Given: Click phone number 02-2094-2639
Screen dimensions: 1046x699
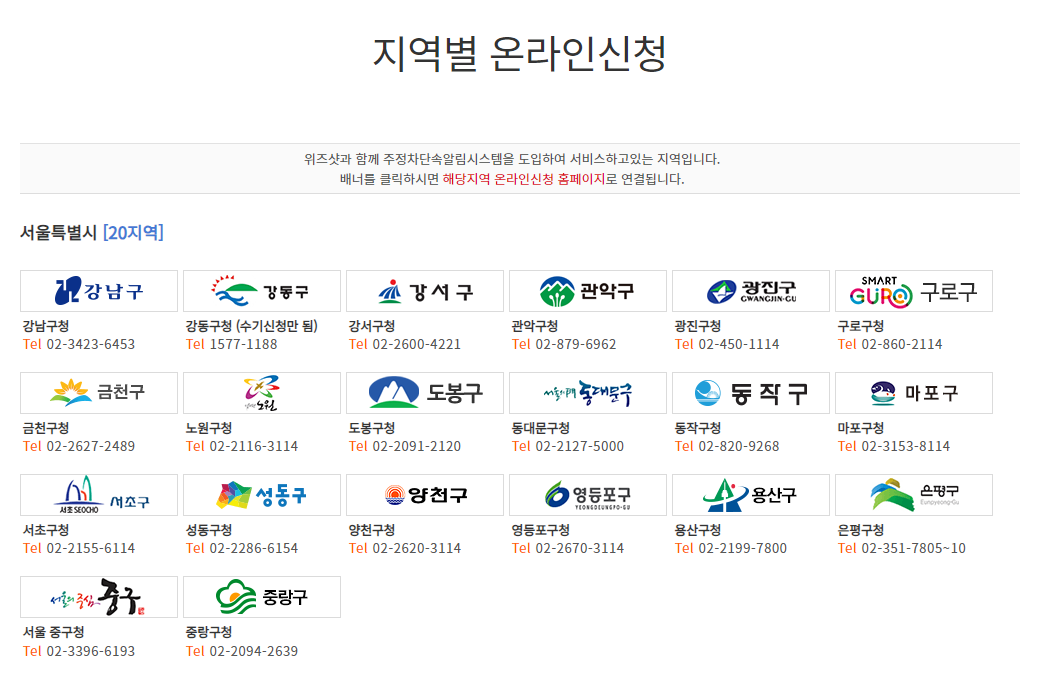Looking at the screenshot, I should click(x=253, y=652).
